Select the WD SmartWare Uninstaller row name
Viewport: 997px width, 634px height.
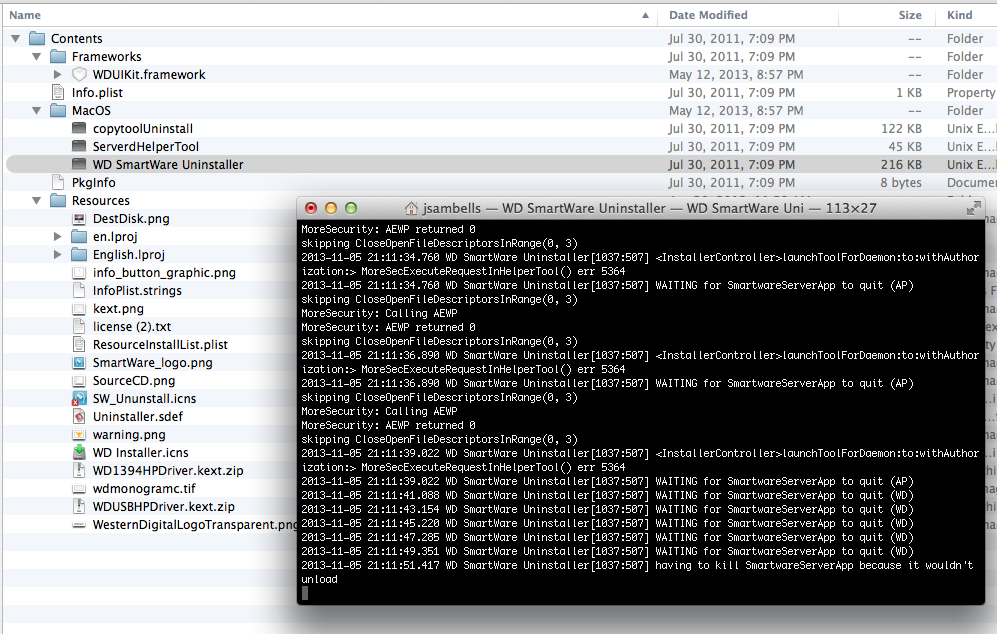click(168, 164)
